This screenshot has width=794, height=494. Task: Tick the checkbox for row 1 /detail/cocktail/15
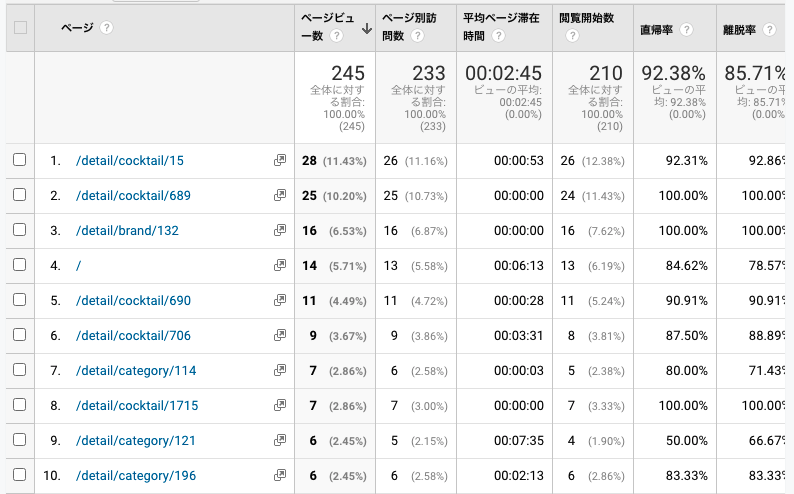(x=19, y=160)
